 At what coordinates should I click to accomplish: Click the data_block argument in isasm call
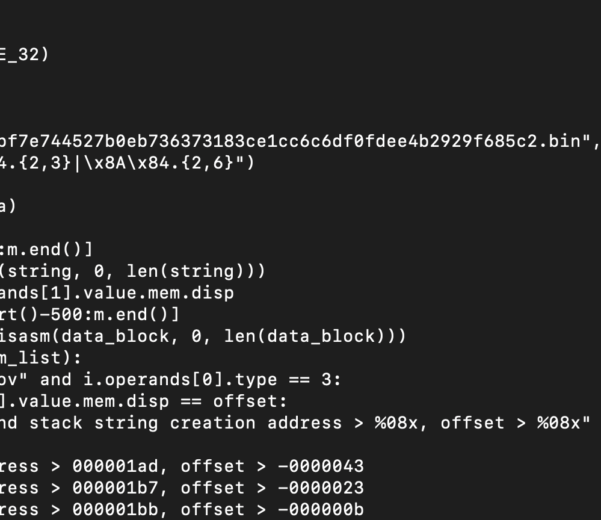115,336
